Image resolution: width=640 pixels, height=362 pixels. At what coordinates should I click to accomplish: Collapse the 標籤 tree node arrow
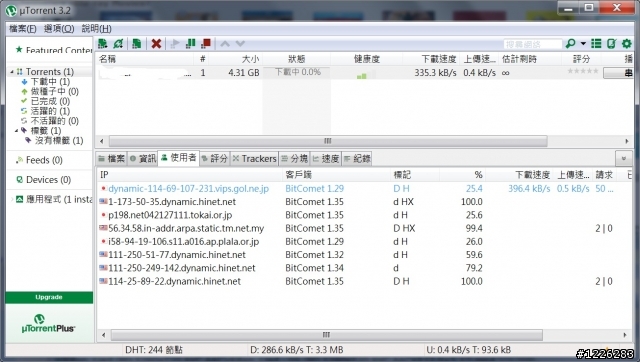click(16, 131)
